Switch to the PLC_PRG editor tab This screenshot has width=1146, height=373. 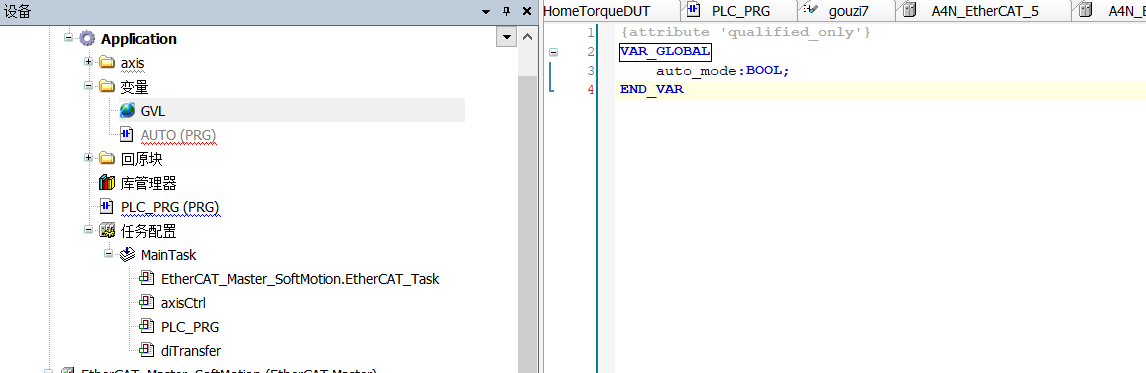[x=741, y=11]
